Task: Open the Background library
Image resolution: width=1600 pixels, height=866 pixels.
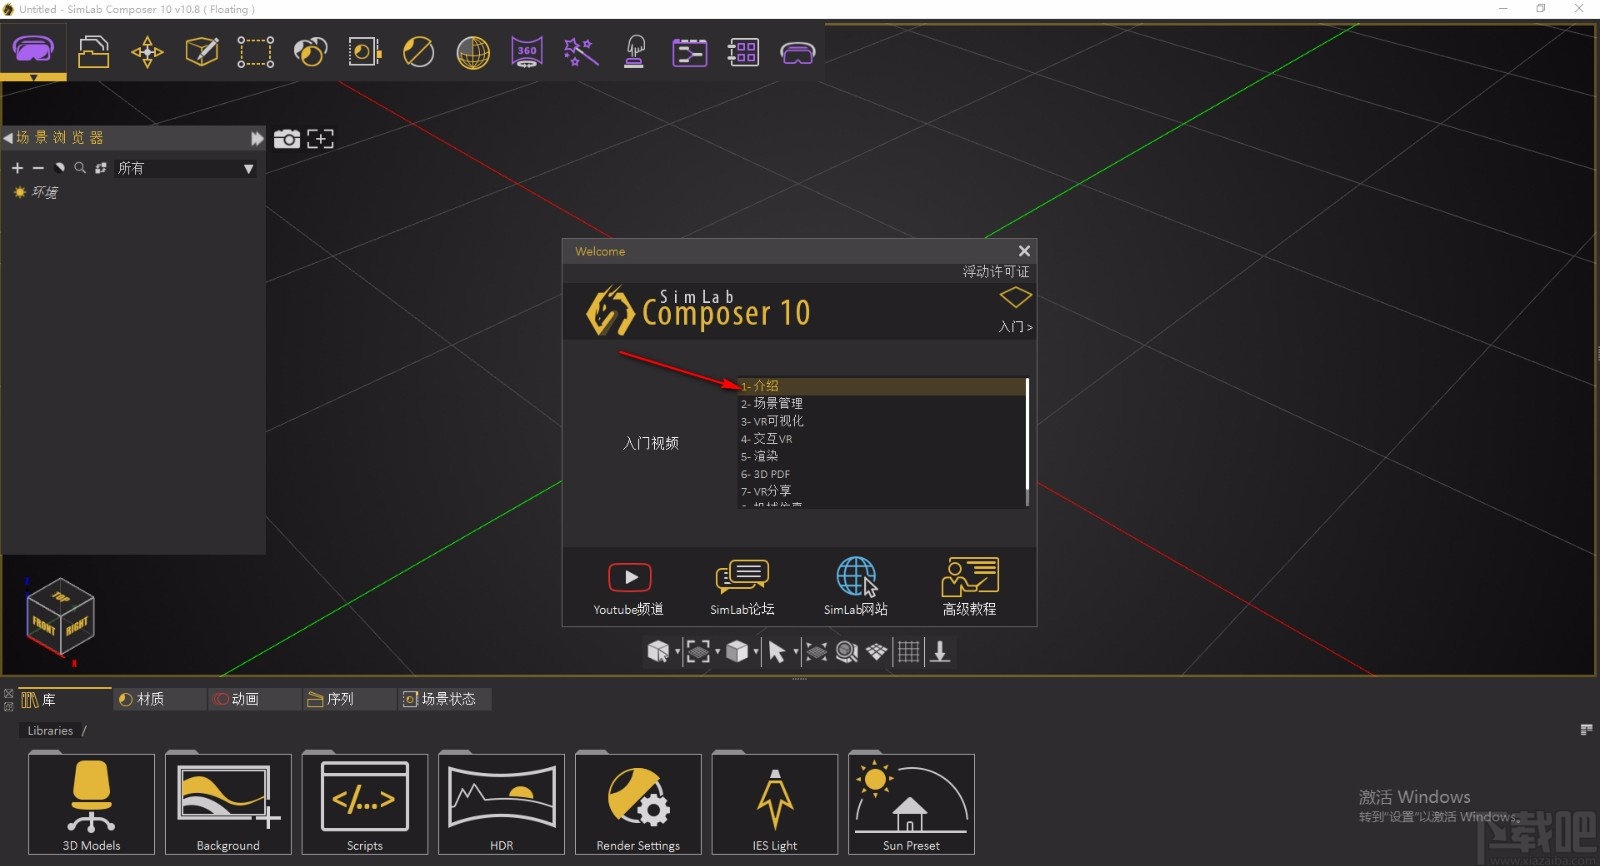Action: tap(228, 804)
